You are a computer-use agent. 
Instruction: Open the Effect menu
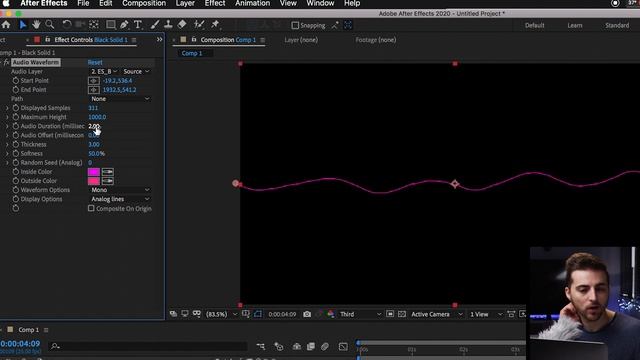tap(215, 3)
